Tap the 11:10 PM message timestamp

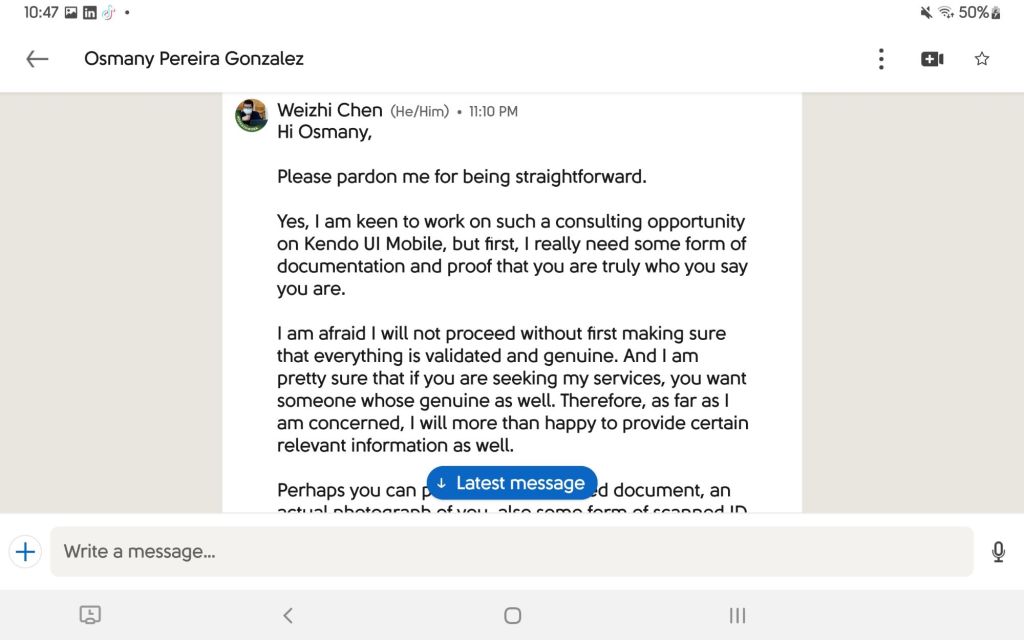point(493,112)
